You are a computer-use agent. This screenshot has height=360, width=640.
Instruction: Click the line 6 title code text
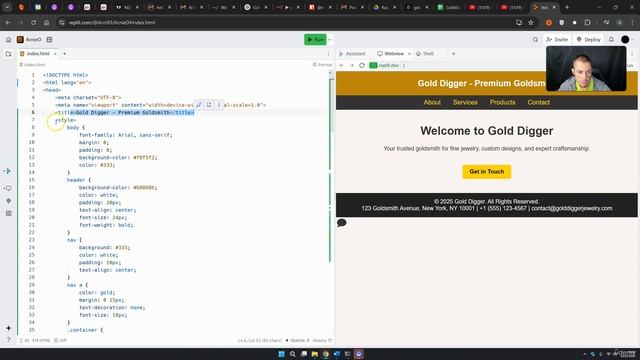(125, 113)
